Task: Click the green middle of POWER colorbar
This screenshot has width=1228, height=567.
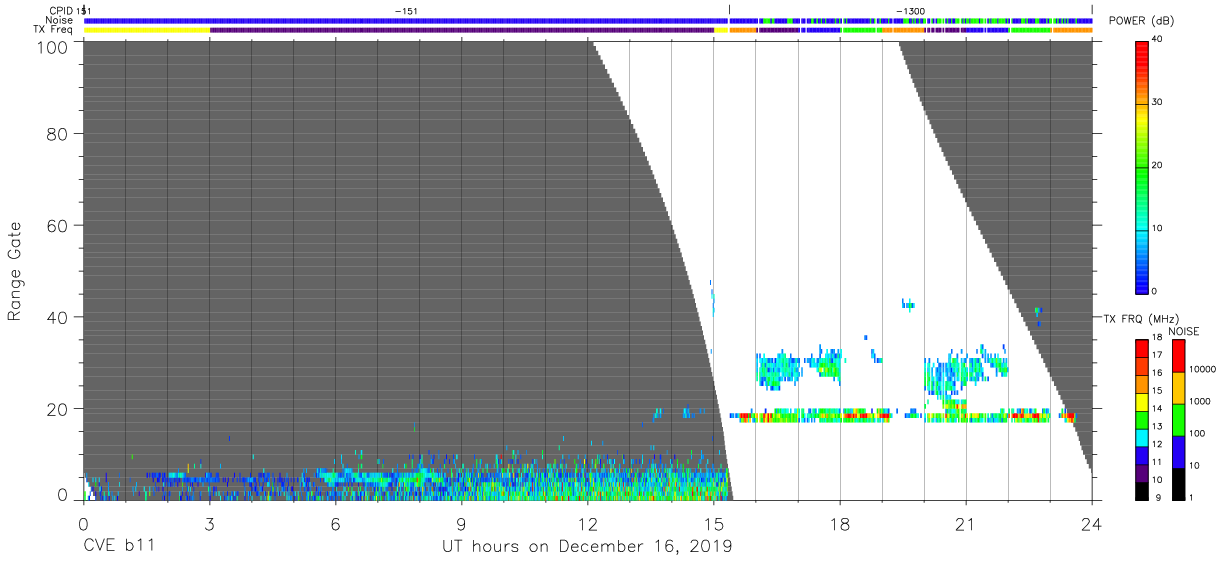Action: click(1143, 165)
